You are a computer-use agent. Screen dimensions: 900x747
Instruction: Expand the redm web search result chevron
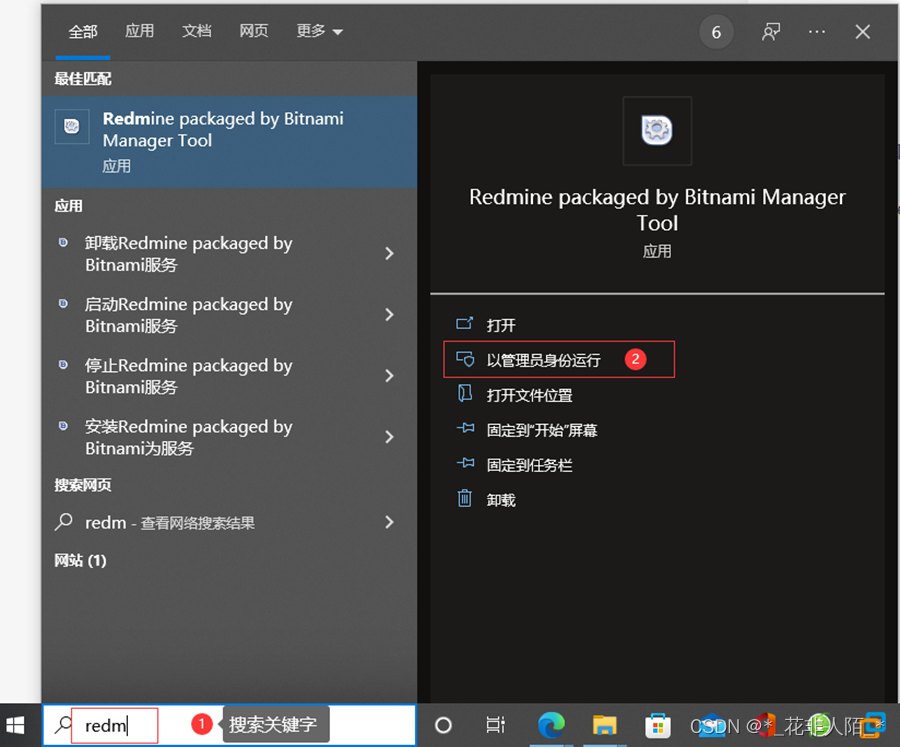pos(389,521)
